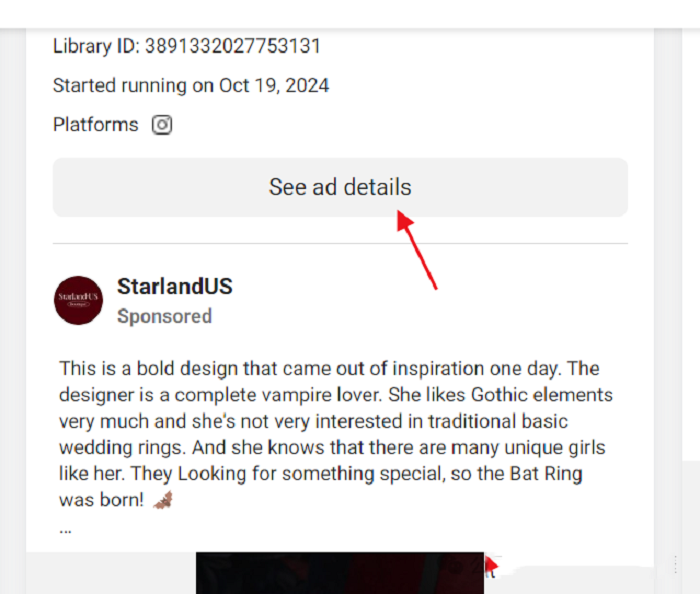Expand the ad text via ellipsis
Image resolution: width=700 pixels, height=594 pixels.
(65, 531)
